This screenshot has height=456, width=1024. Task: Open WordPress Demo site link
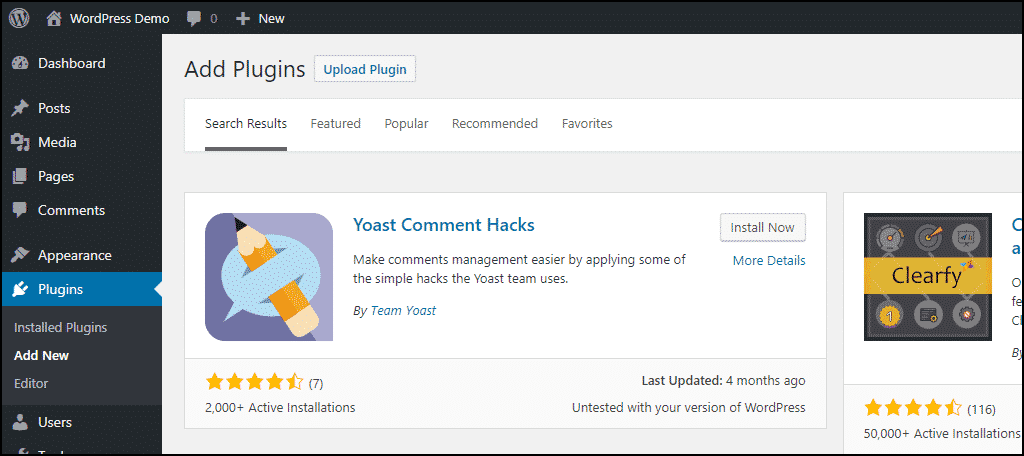[120, 19]
